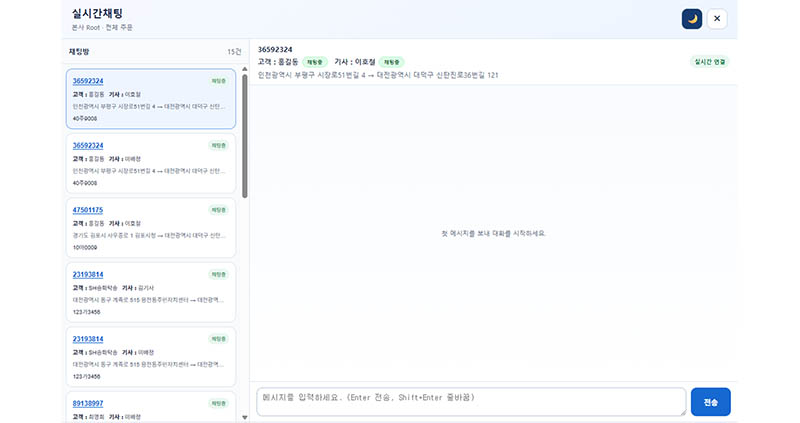
Task: Click status badge beside 고객 : 홍길동 in header
Action: pos(315,62)
